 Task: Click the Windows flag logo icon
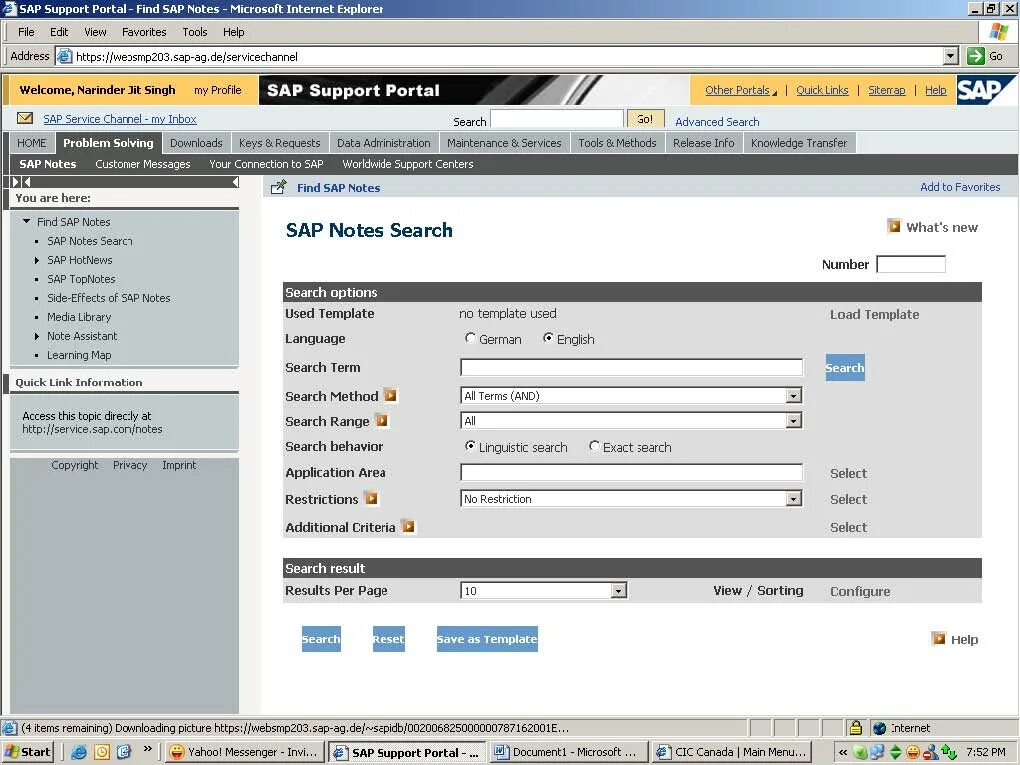[999, 31]
